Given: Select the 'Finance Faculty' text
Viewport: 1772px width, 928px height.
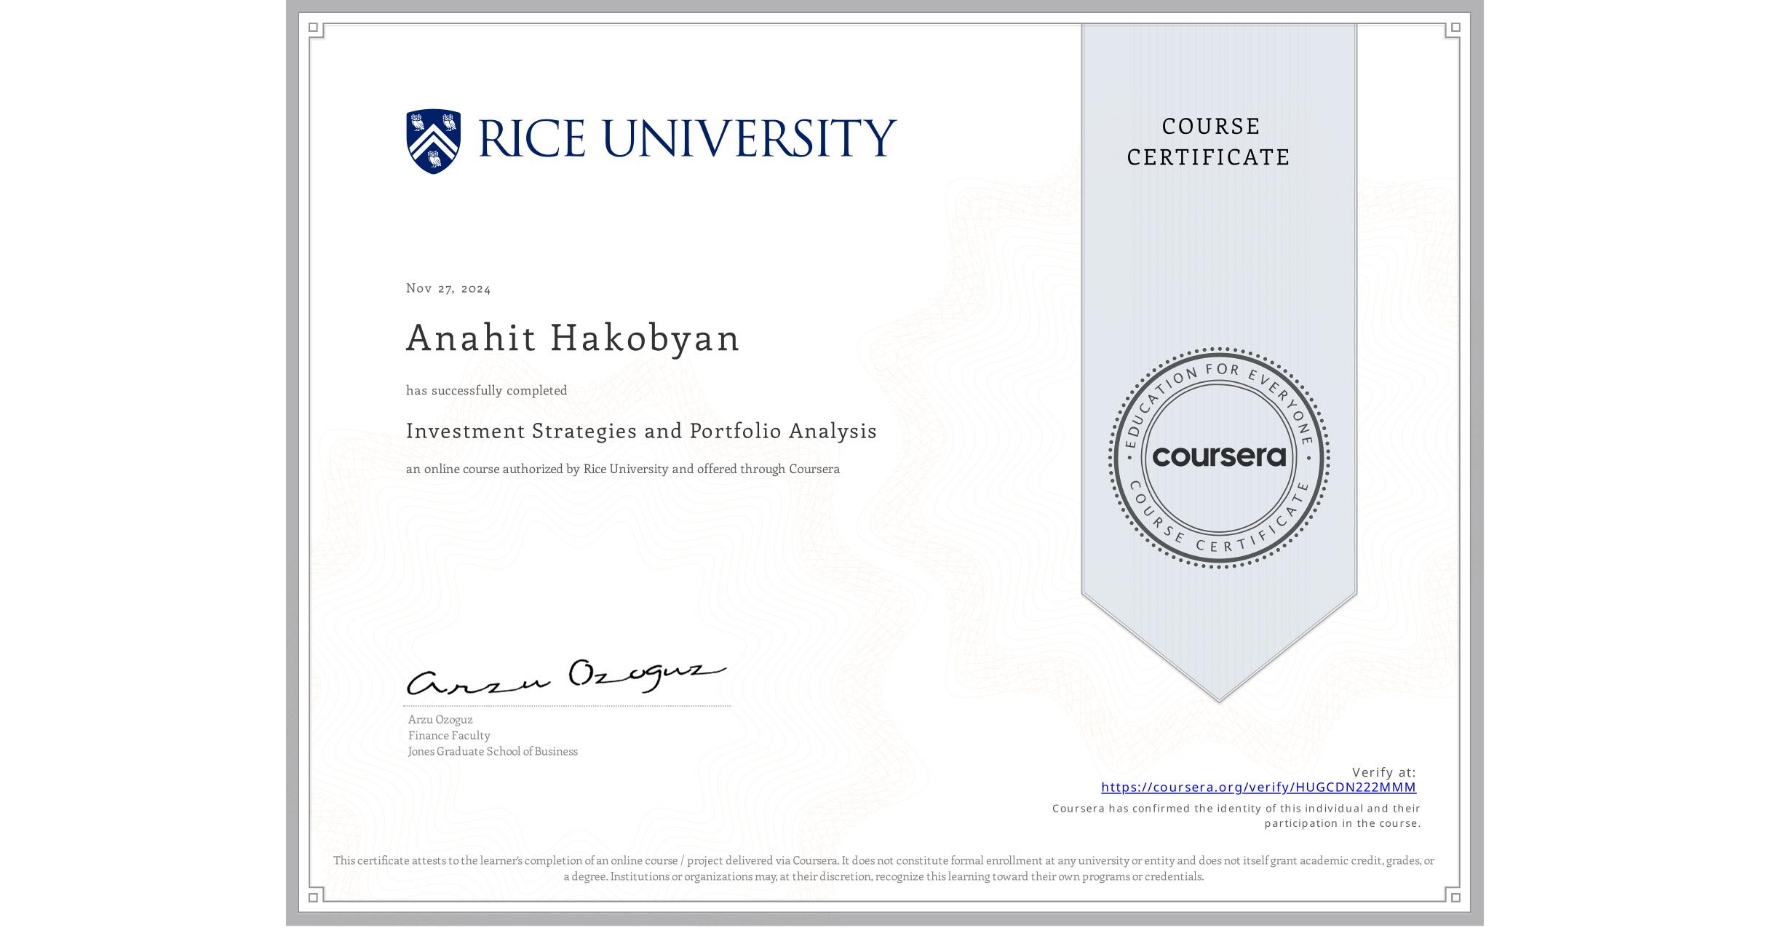Looking at the screenshot, I should [x=448, y=735].
